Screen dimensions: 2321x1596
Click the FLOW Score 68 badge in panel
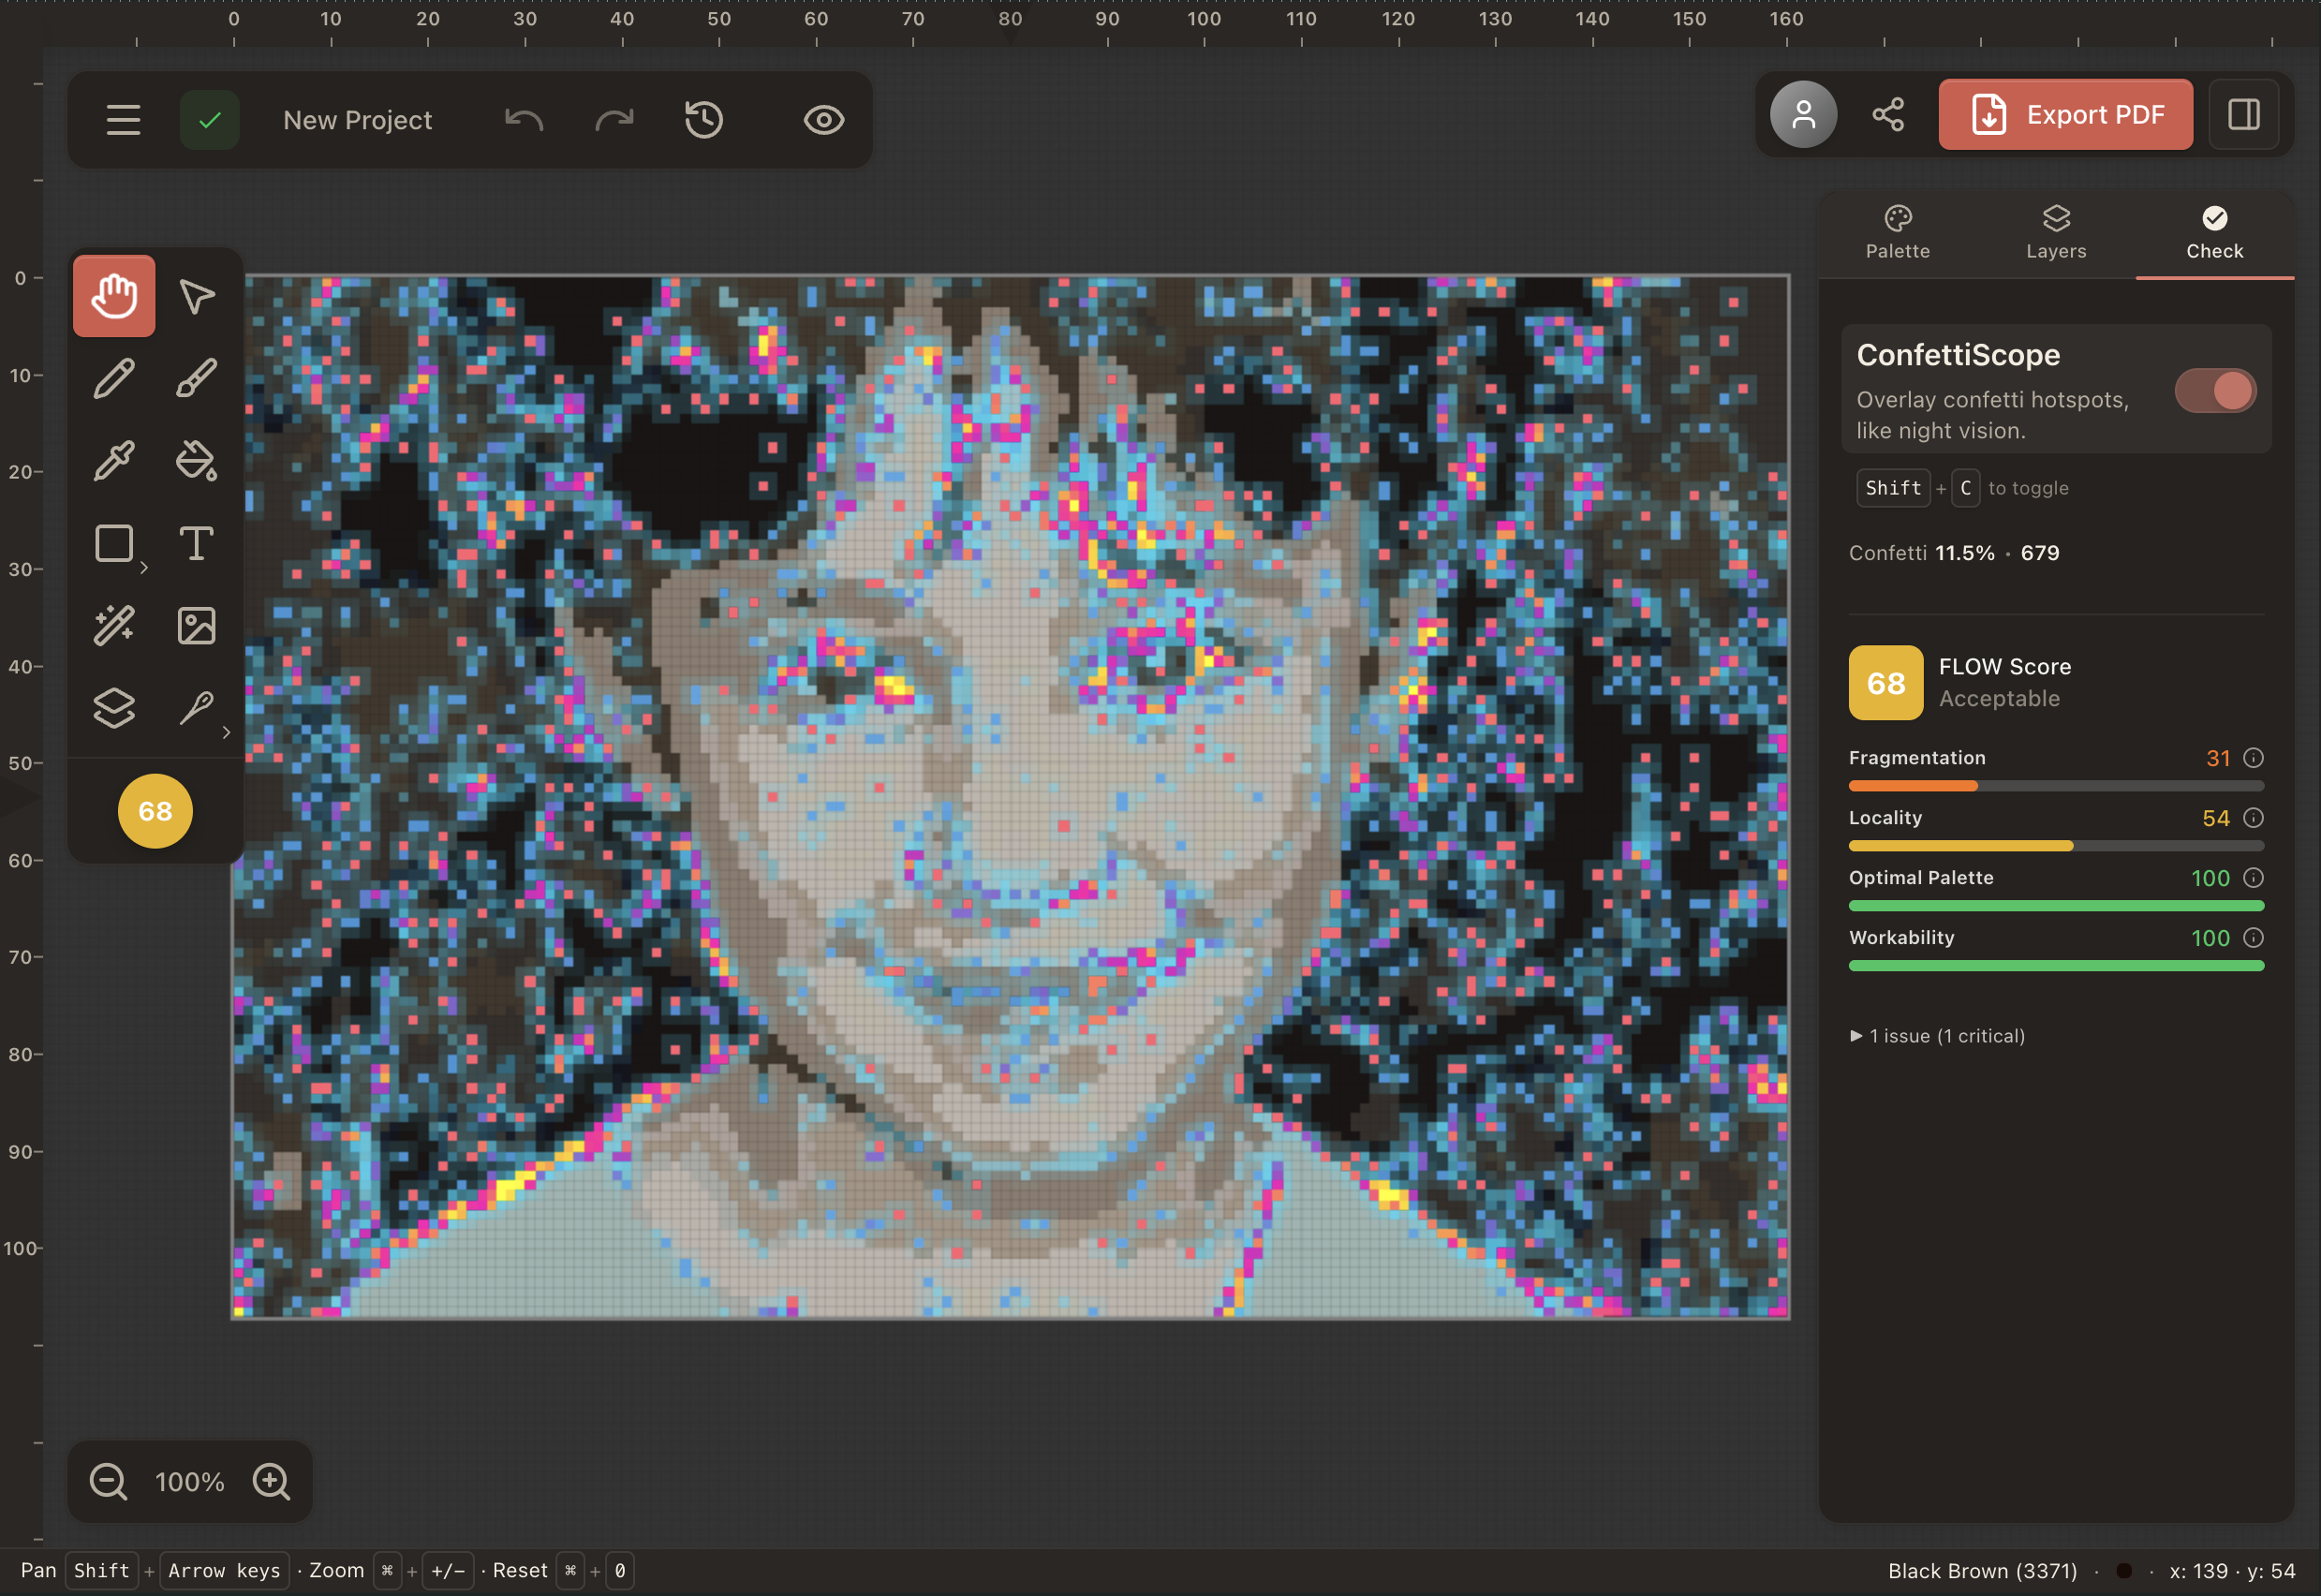[x=1886, y=683]
